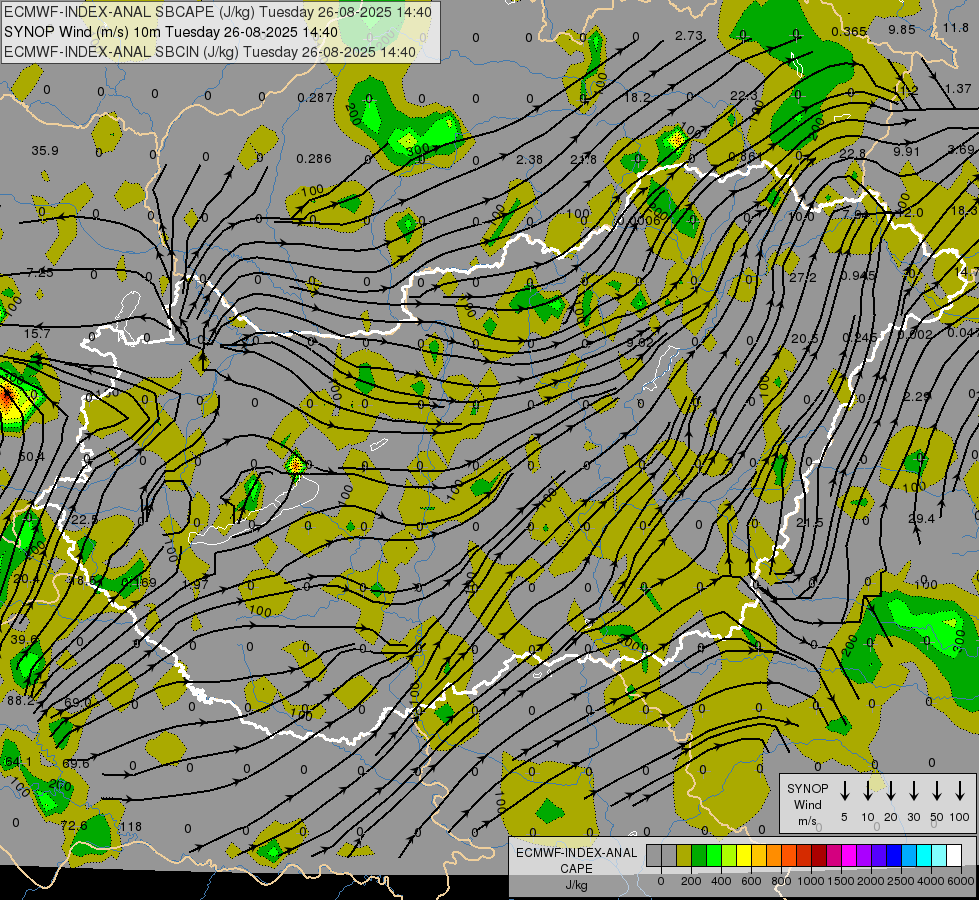Click the 100 m/s wind arrow in legend

click(960, 791)
